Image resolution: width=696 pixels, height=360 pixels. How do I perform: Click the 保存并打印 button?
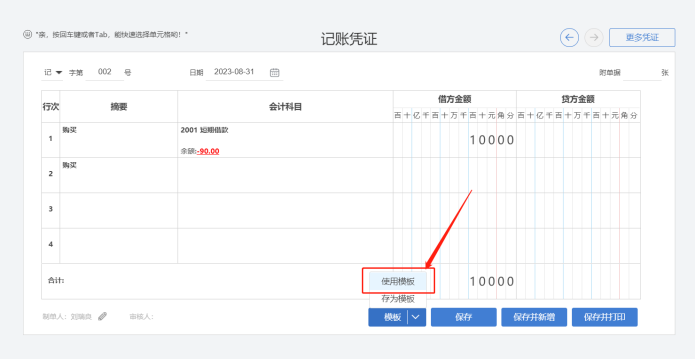point(605,317)
